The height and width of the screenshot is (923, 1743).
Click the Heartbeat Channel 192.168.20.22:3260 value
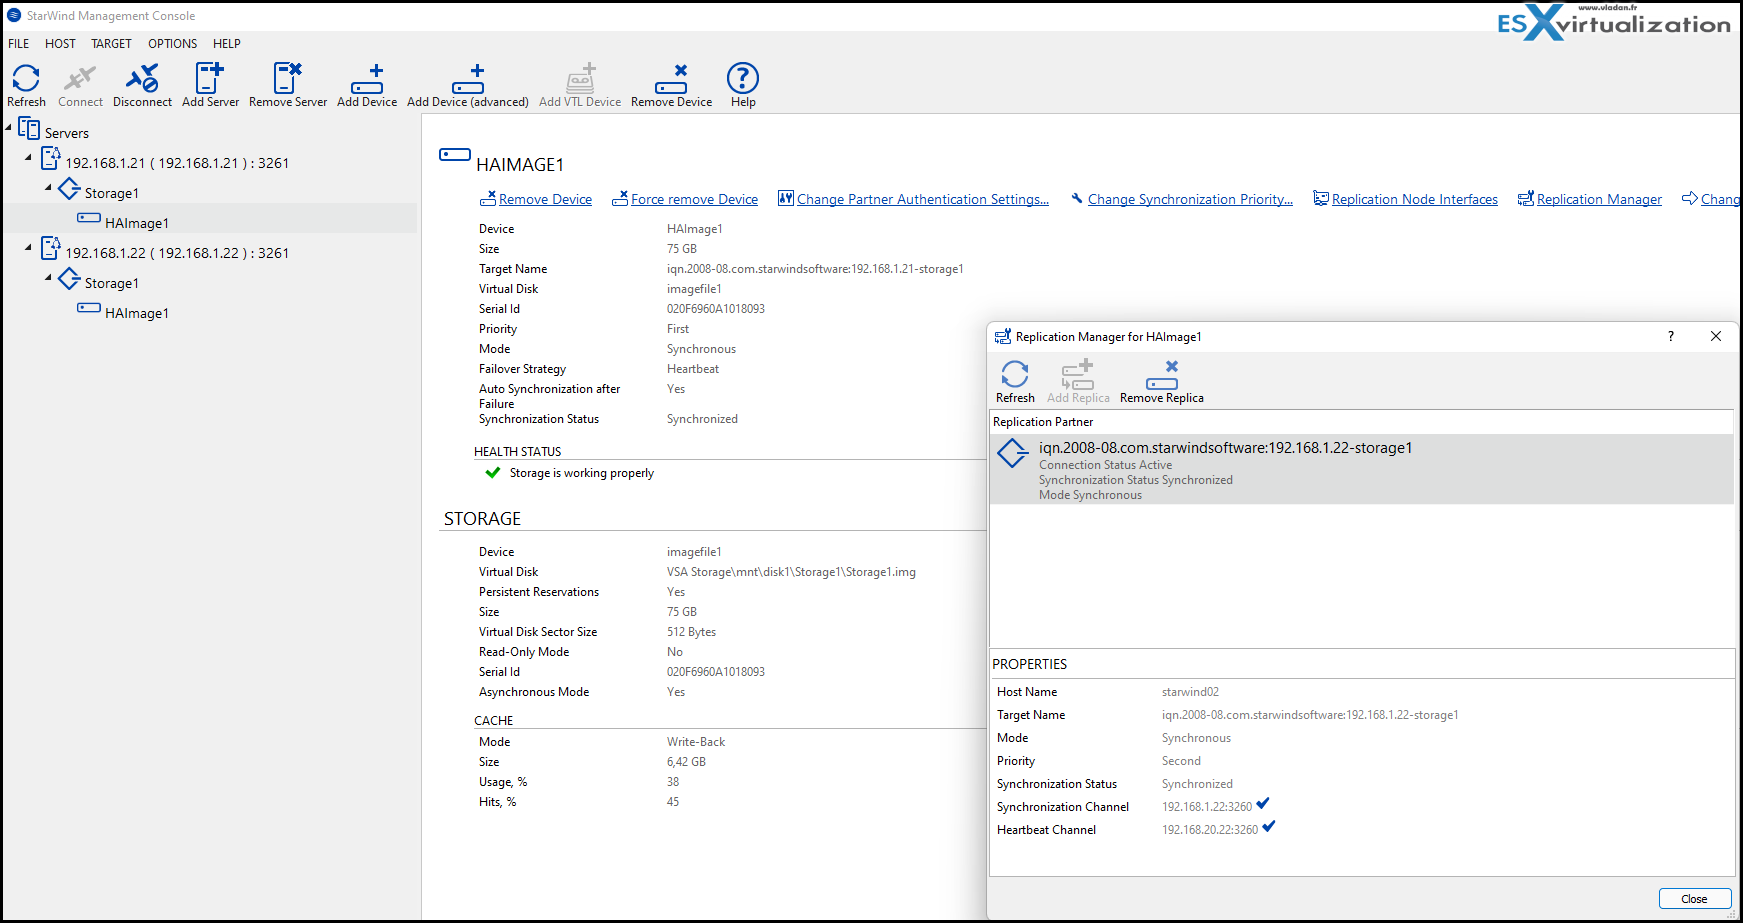1210,830
